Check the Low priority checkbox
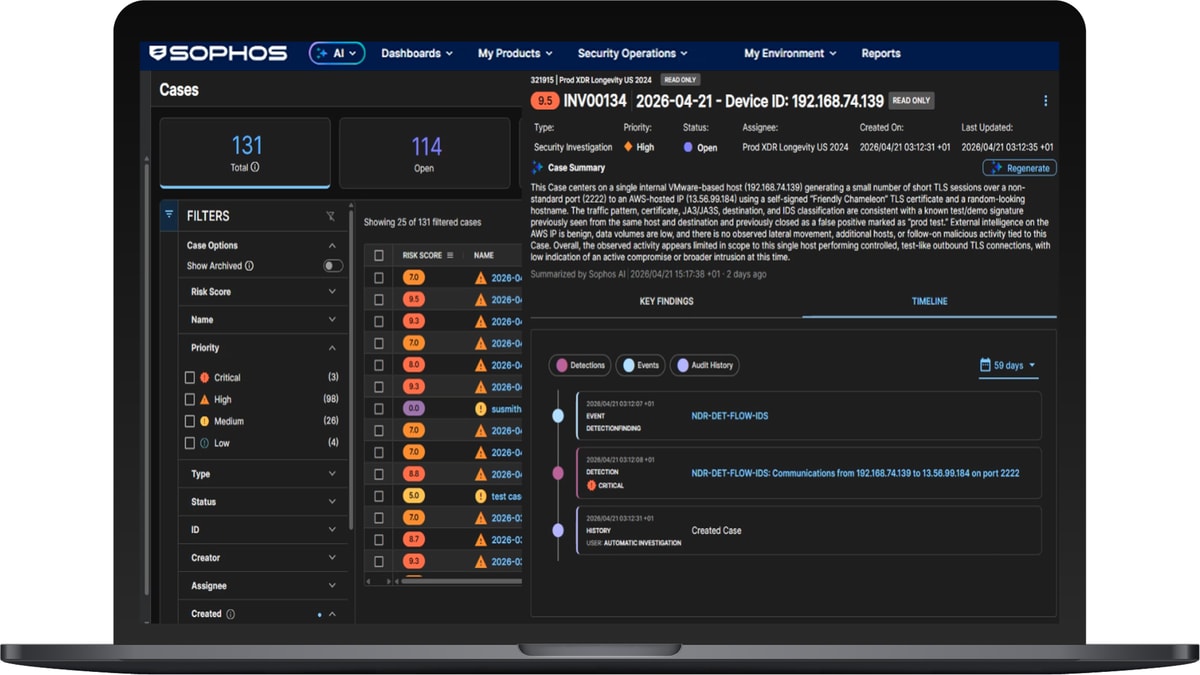Image resolution: width=1200 pixels, height=675 pixels. click(190, 443)
